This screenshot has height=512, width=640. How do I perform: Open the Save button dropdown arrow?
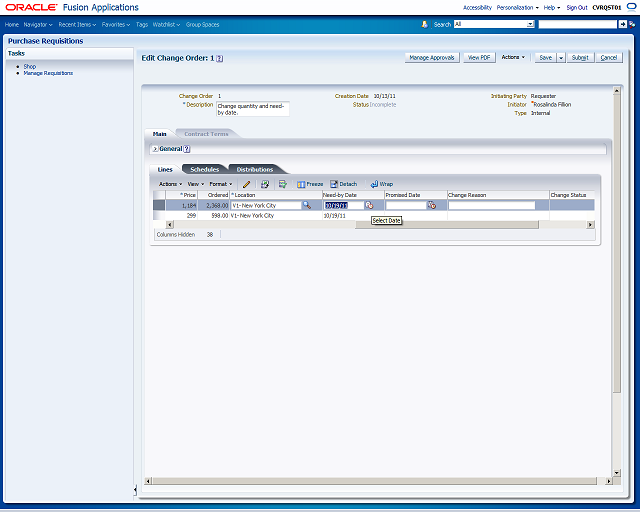561,58
